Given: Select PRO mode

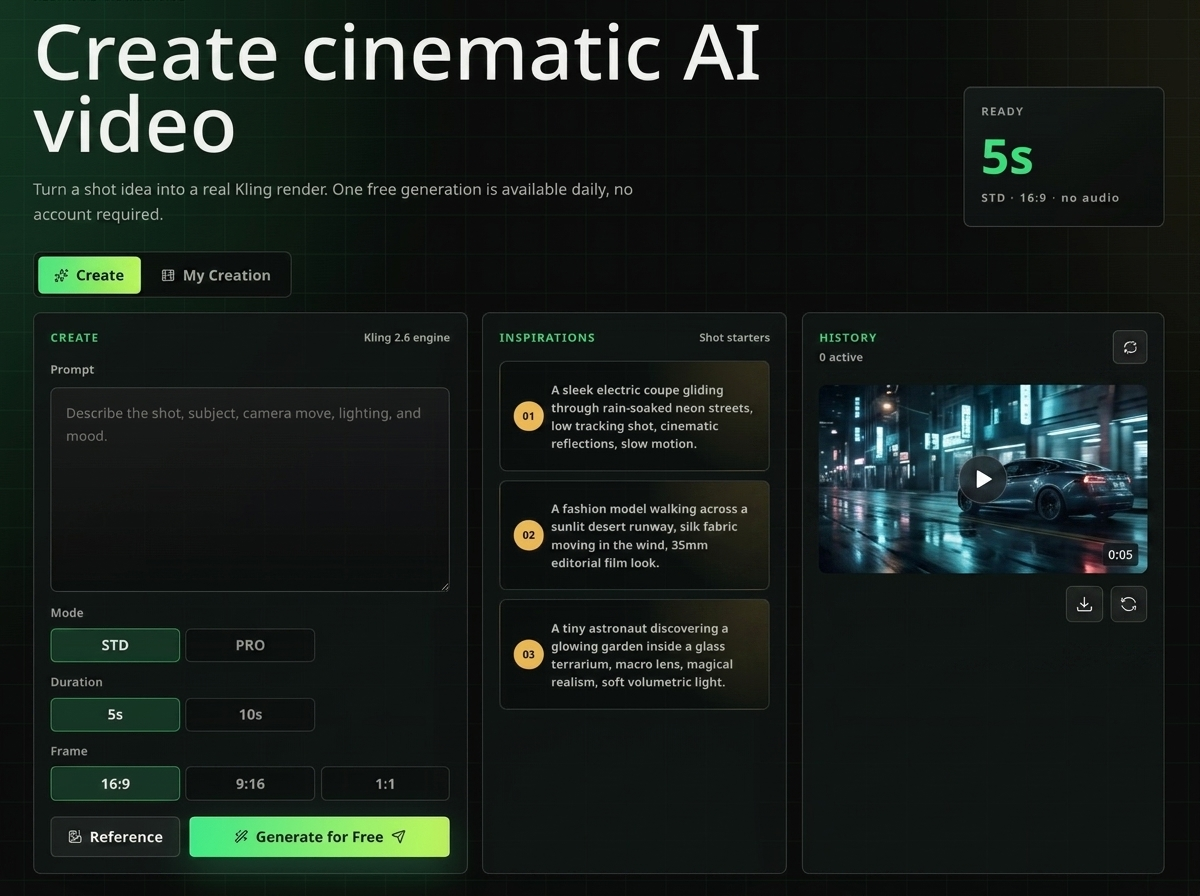Looking at the screenshot, I should (250, 645).
